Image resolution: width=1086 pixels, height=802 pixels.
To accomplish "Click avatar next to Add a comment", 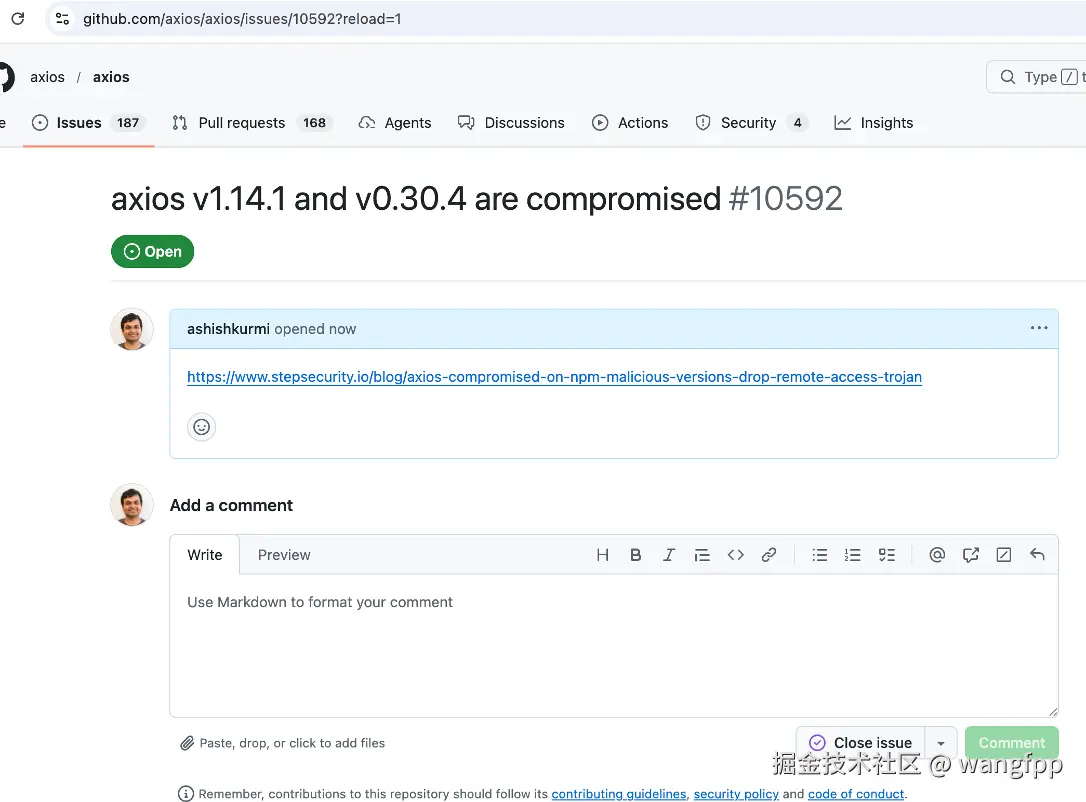I will (x=132, y=505).
